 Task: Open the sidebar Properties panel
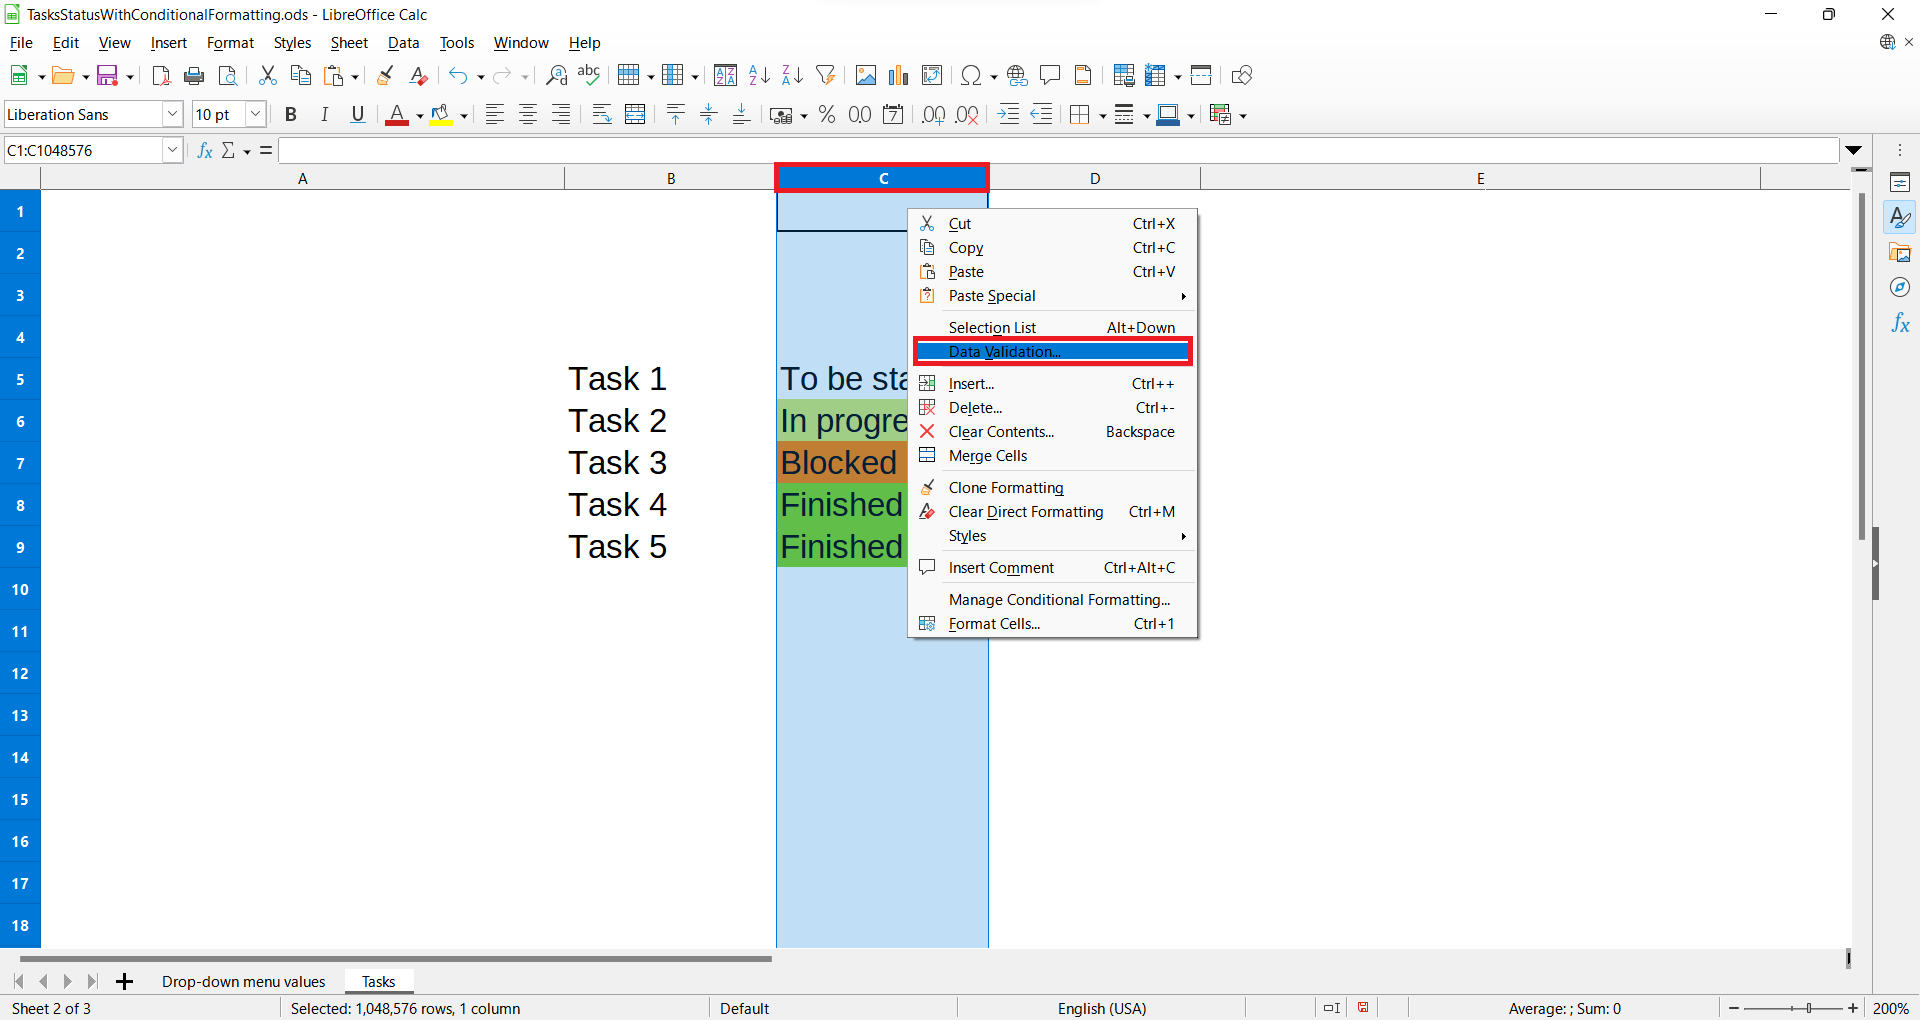[1900, 182]
